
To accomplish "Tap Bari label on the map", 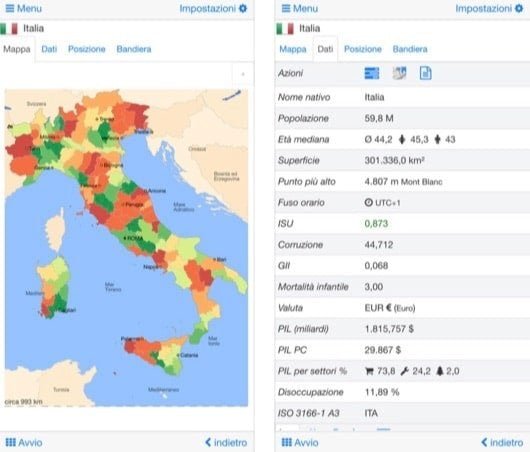I will coord(220,259).
